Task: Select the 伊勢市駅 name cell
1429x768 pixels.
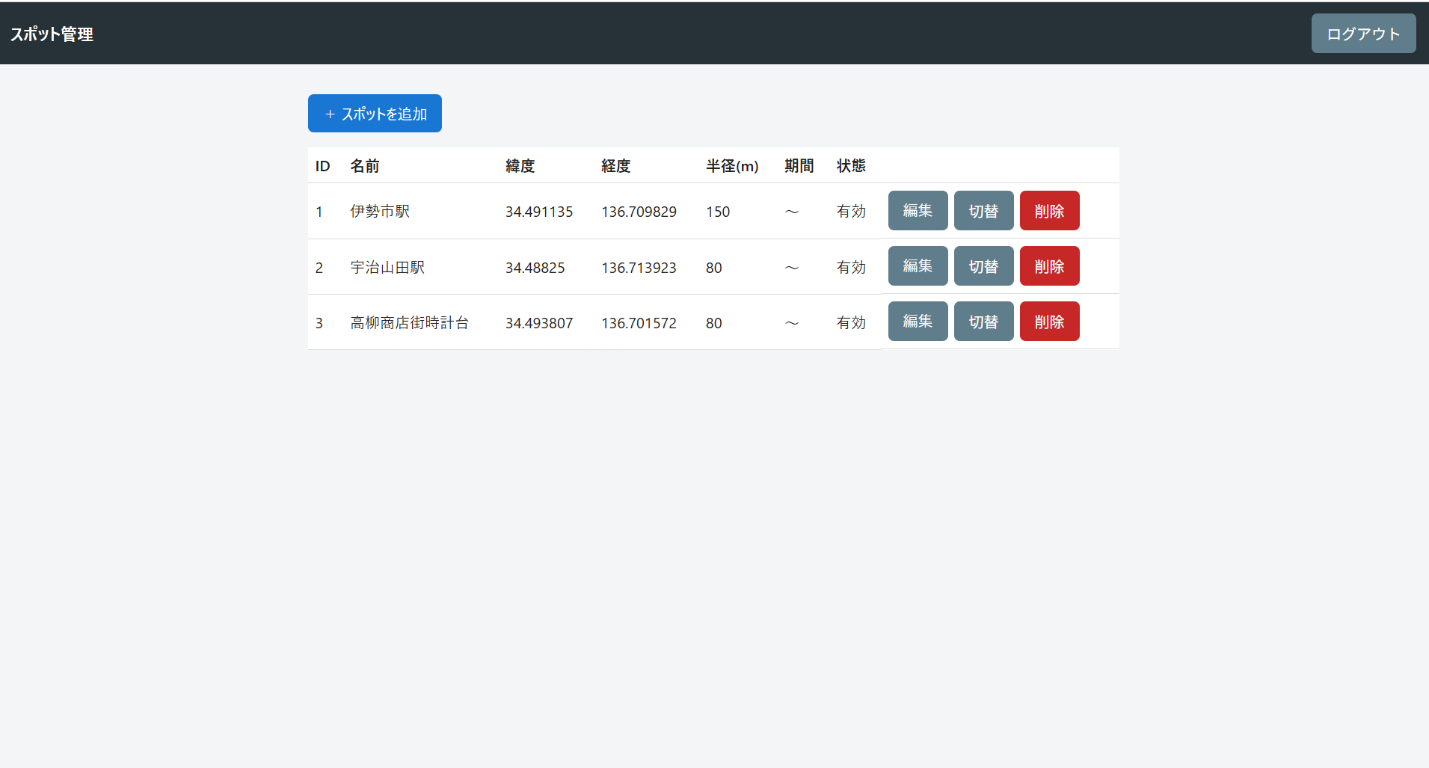Action: point(380,212)
